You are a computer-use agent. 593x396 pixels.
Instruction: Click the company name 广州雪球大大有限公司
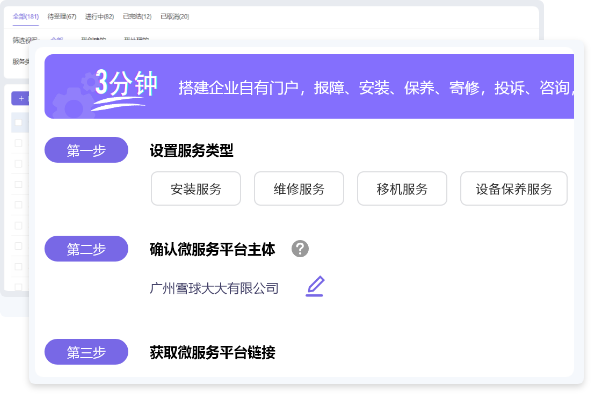[x=214, y=288]
